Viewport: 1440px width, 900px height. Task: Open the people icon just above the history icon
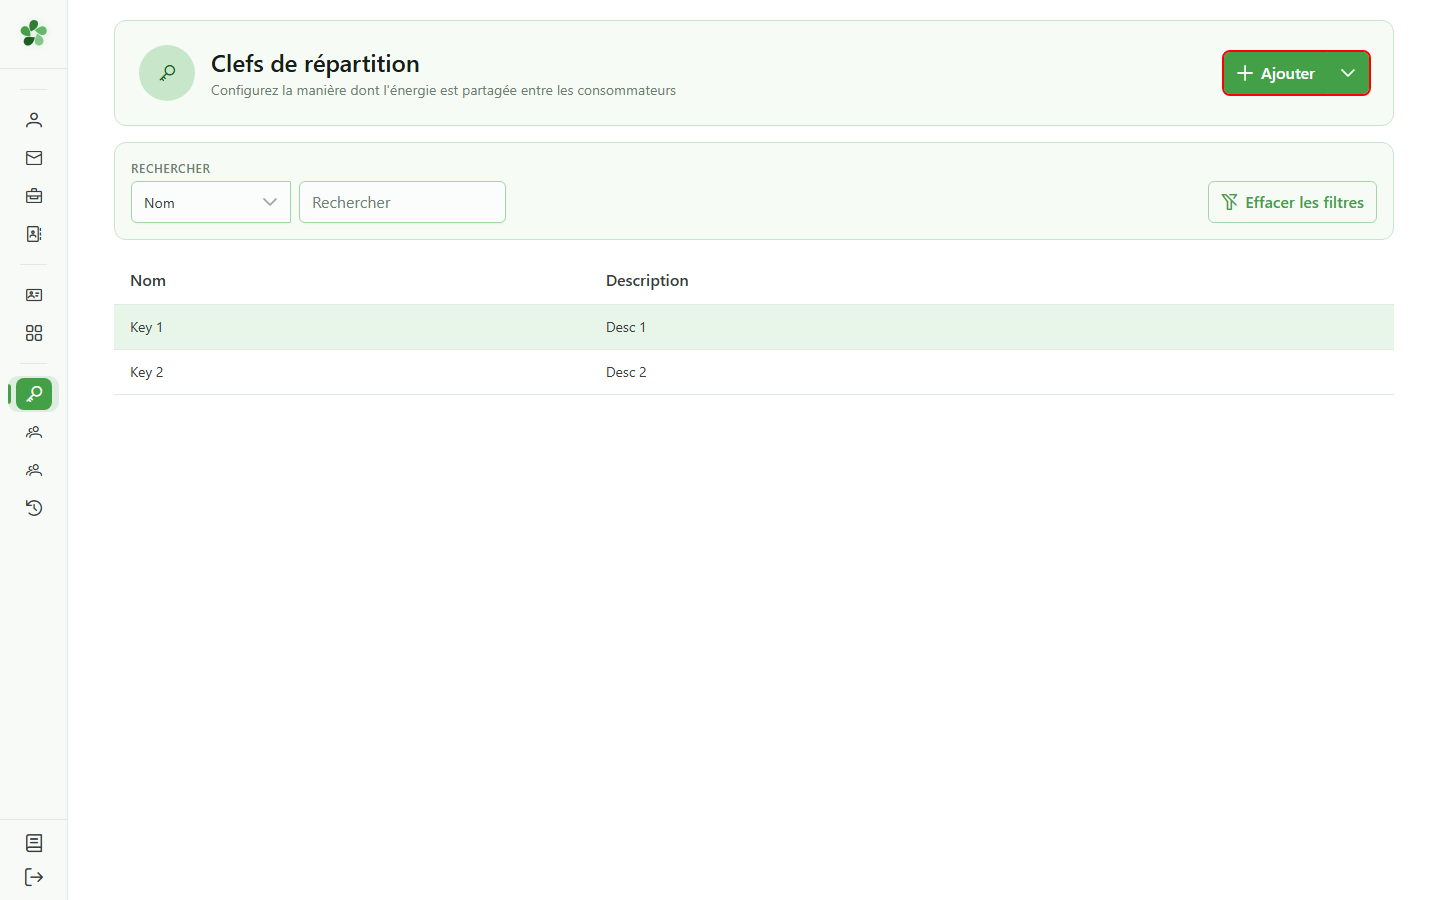pyautogui.click(x=34, y=470)
